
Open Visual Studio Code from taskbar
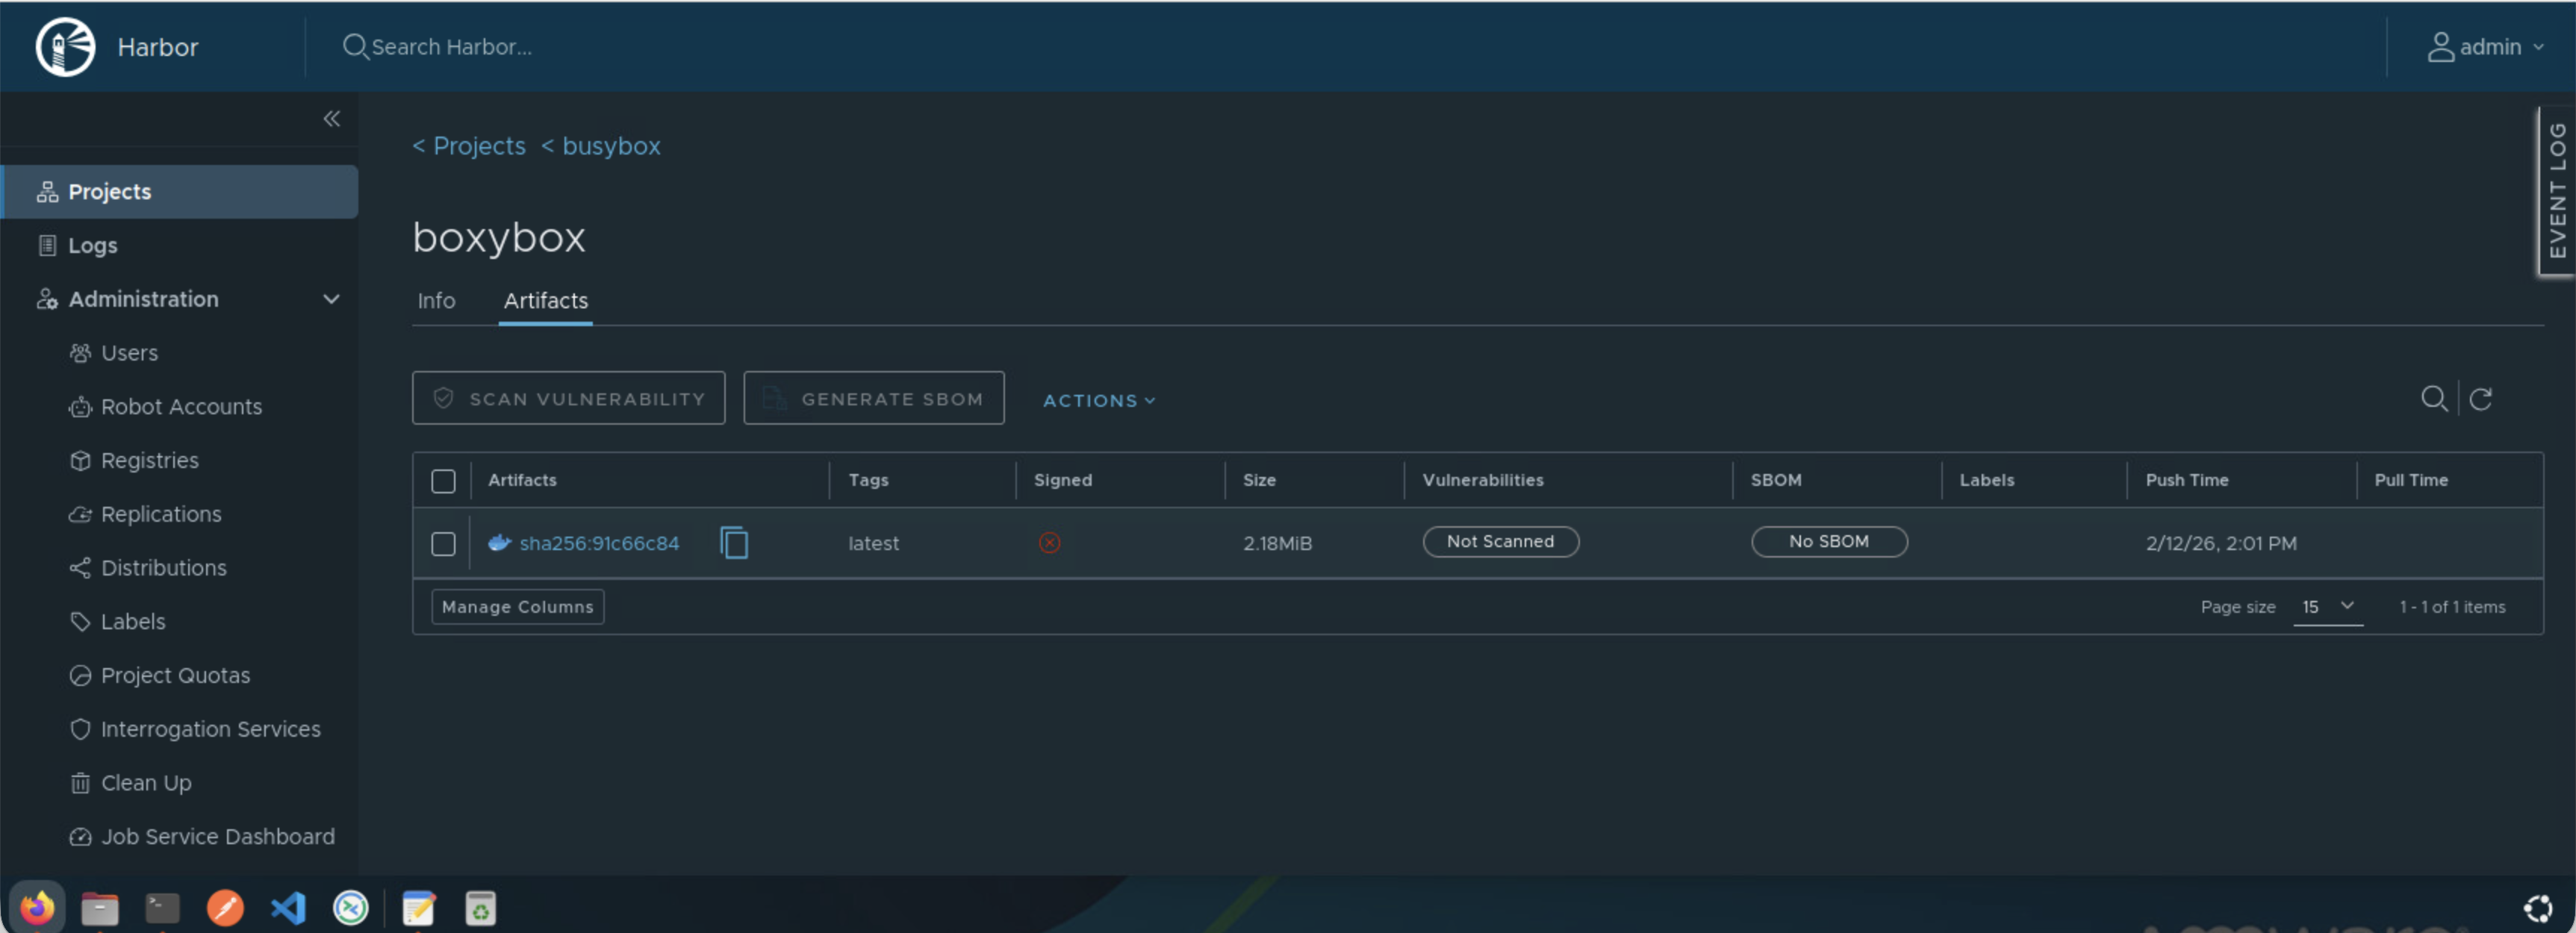(288, 908)
